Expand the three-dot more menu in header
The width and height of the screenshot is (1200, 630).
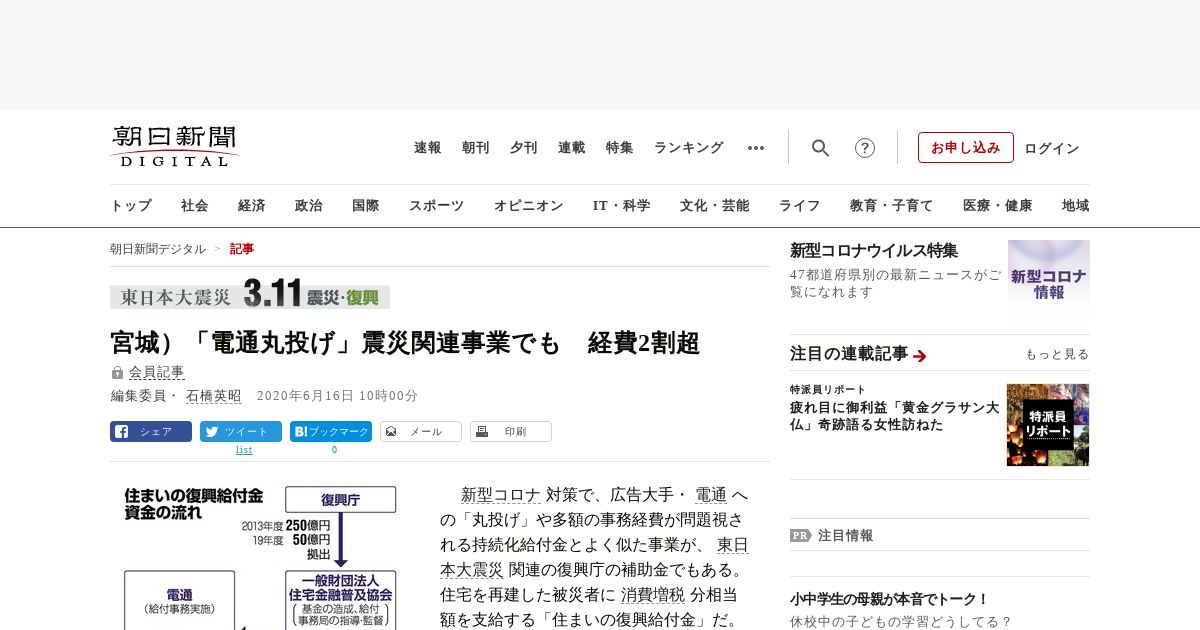[756, 148]
